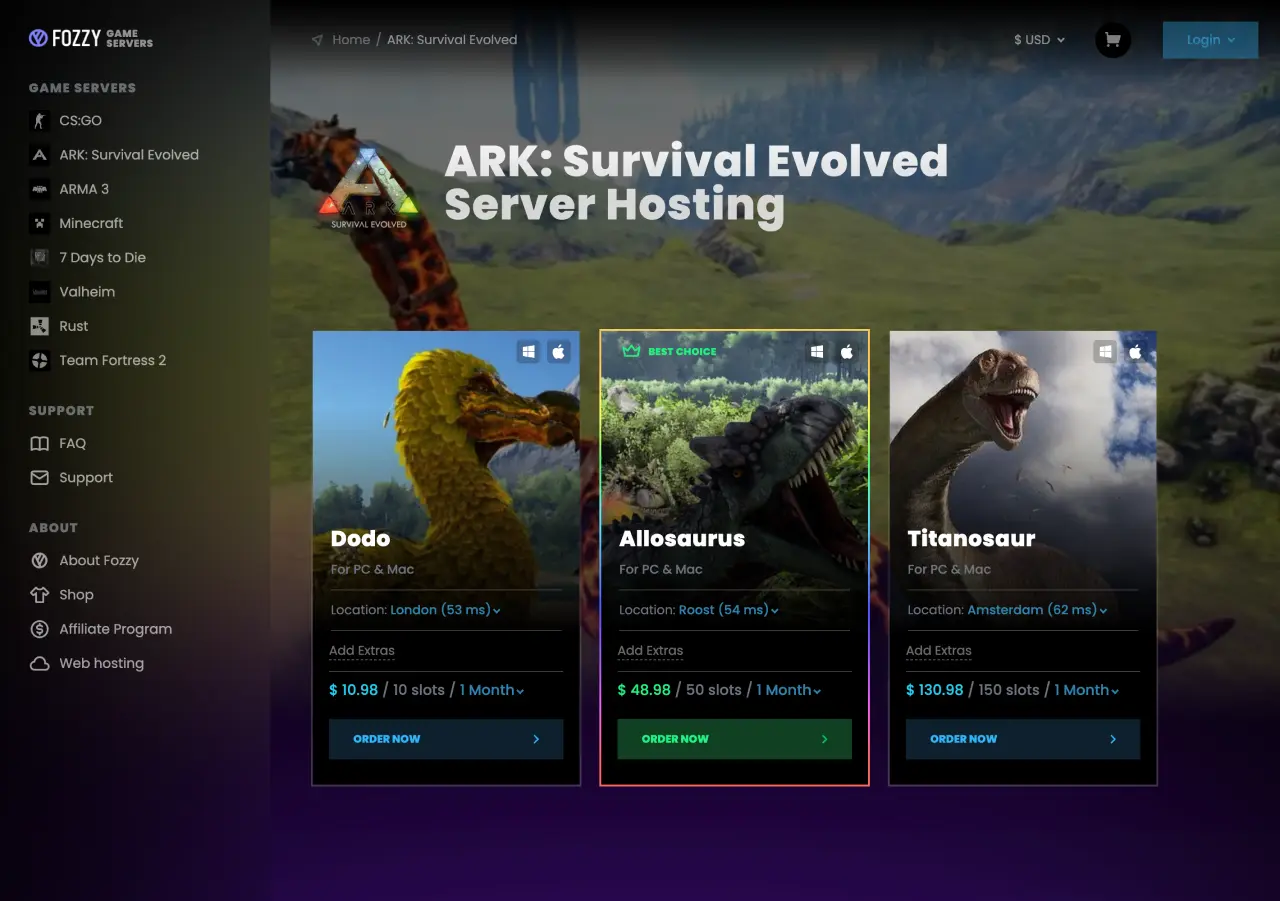
Task: Click the $ 10.98 price text
Action: (354, 690)
